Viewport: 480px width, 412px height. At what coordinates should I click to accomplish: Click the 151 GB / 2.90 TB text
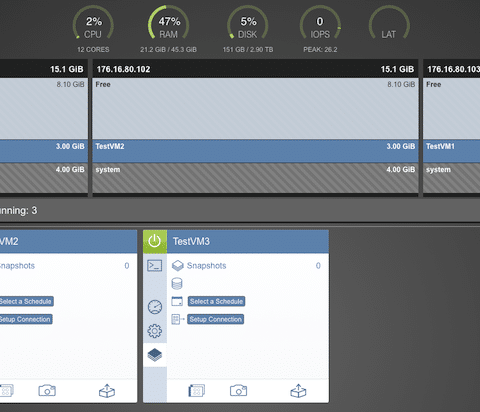coord(248,50)
